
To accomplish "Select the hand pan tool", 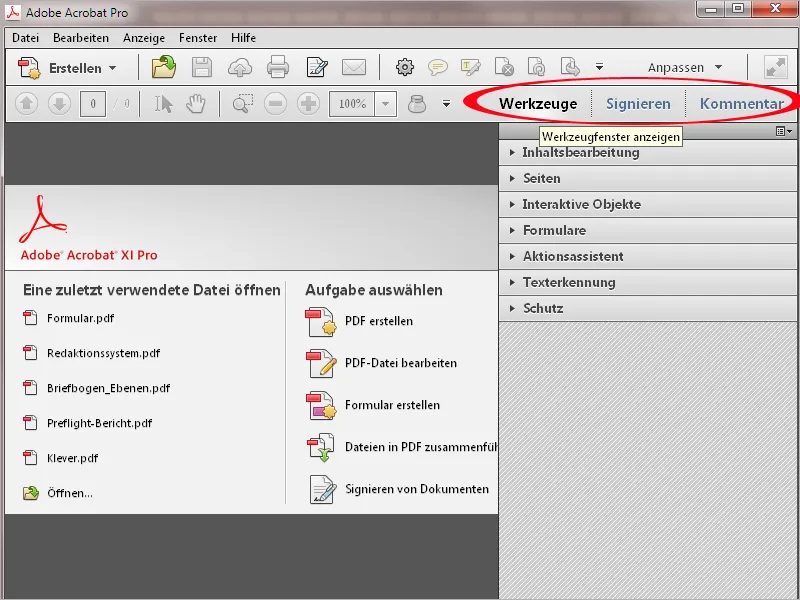I will point(195,104).
